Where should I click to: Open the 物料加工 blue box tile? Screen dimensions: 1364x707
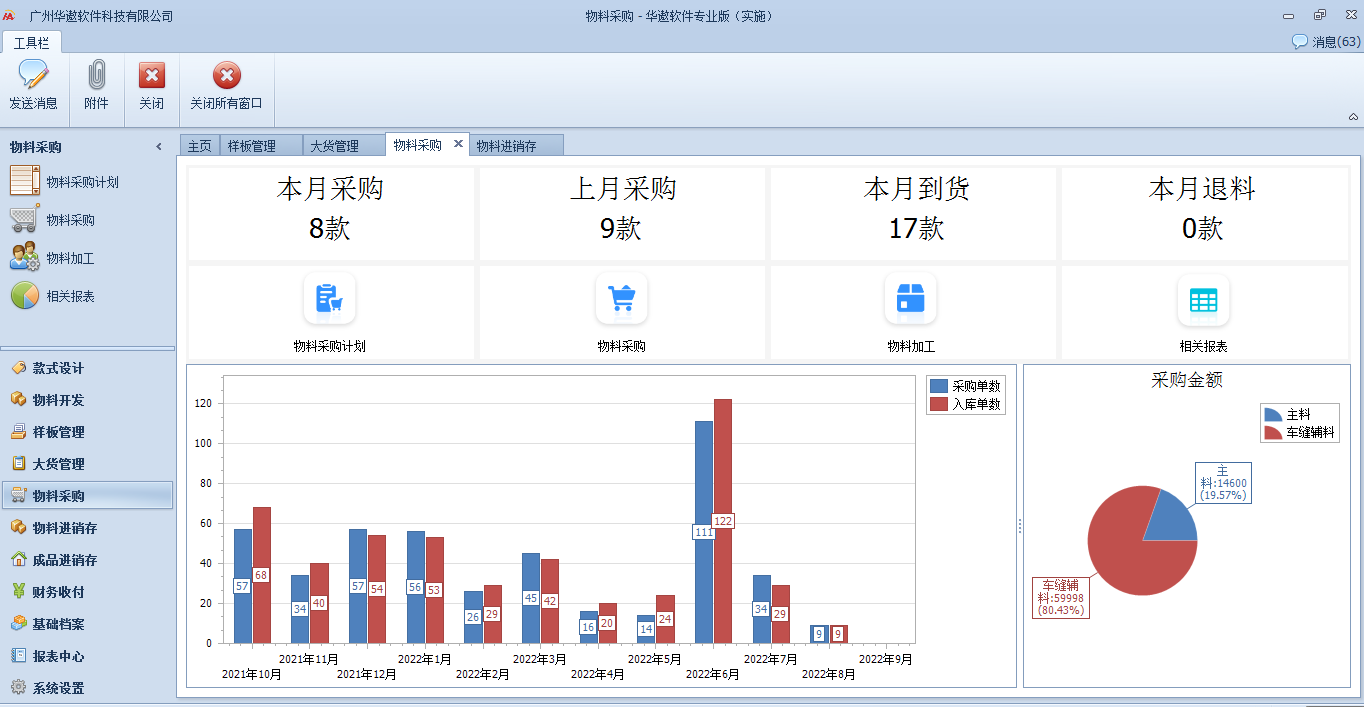click(911, 299)
